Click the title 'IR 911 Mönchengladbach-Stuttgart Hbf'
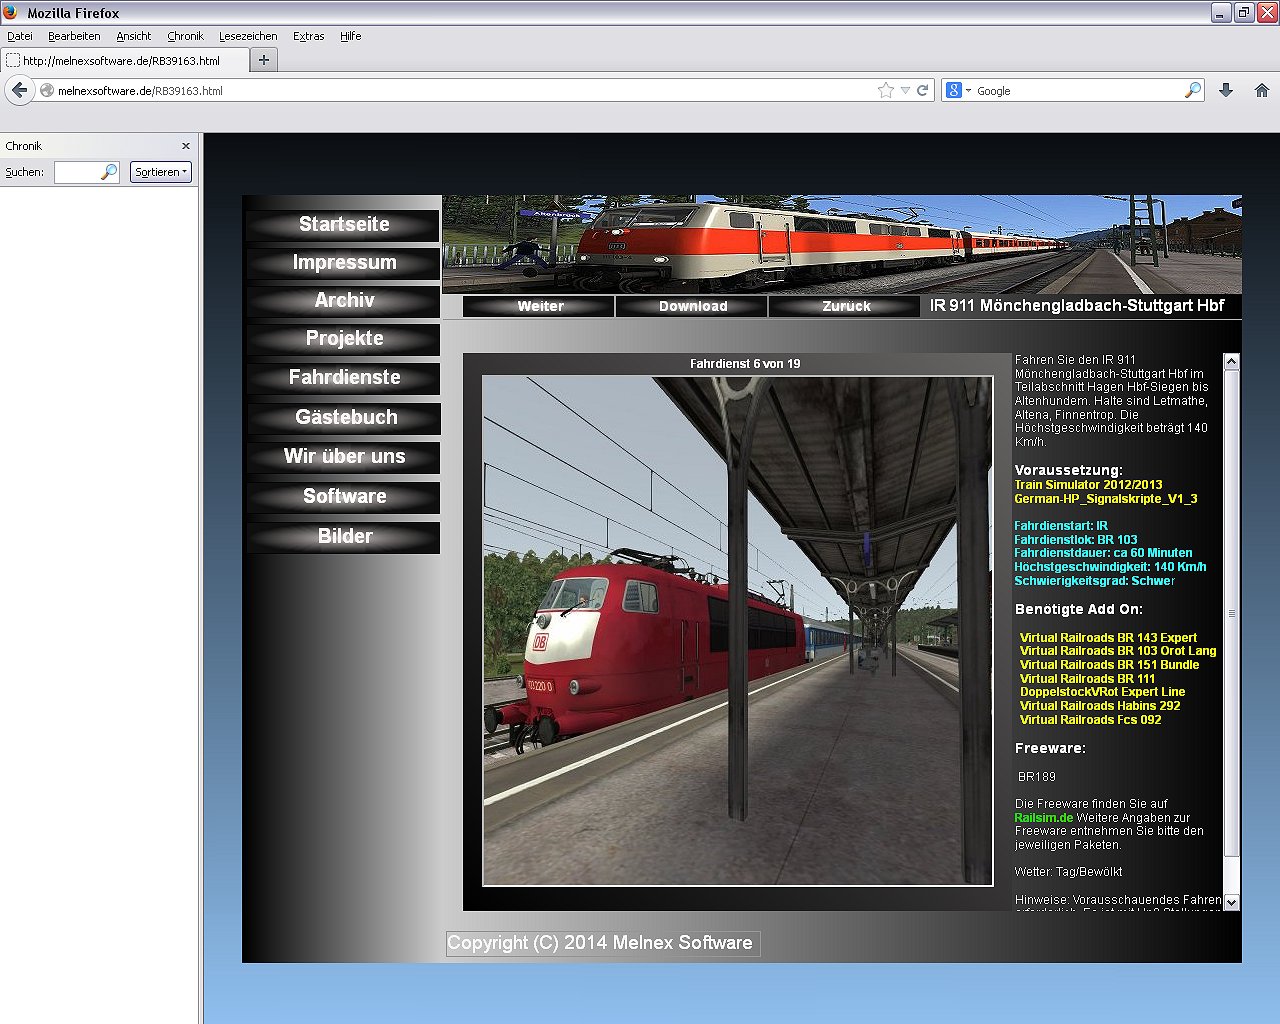 [x=1077, y=305]
